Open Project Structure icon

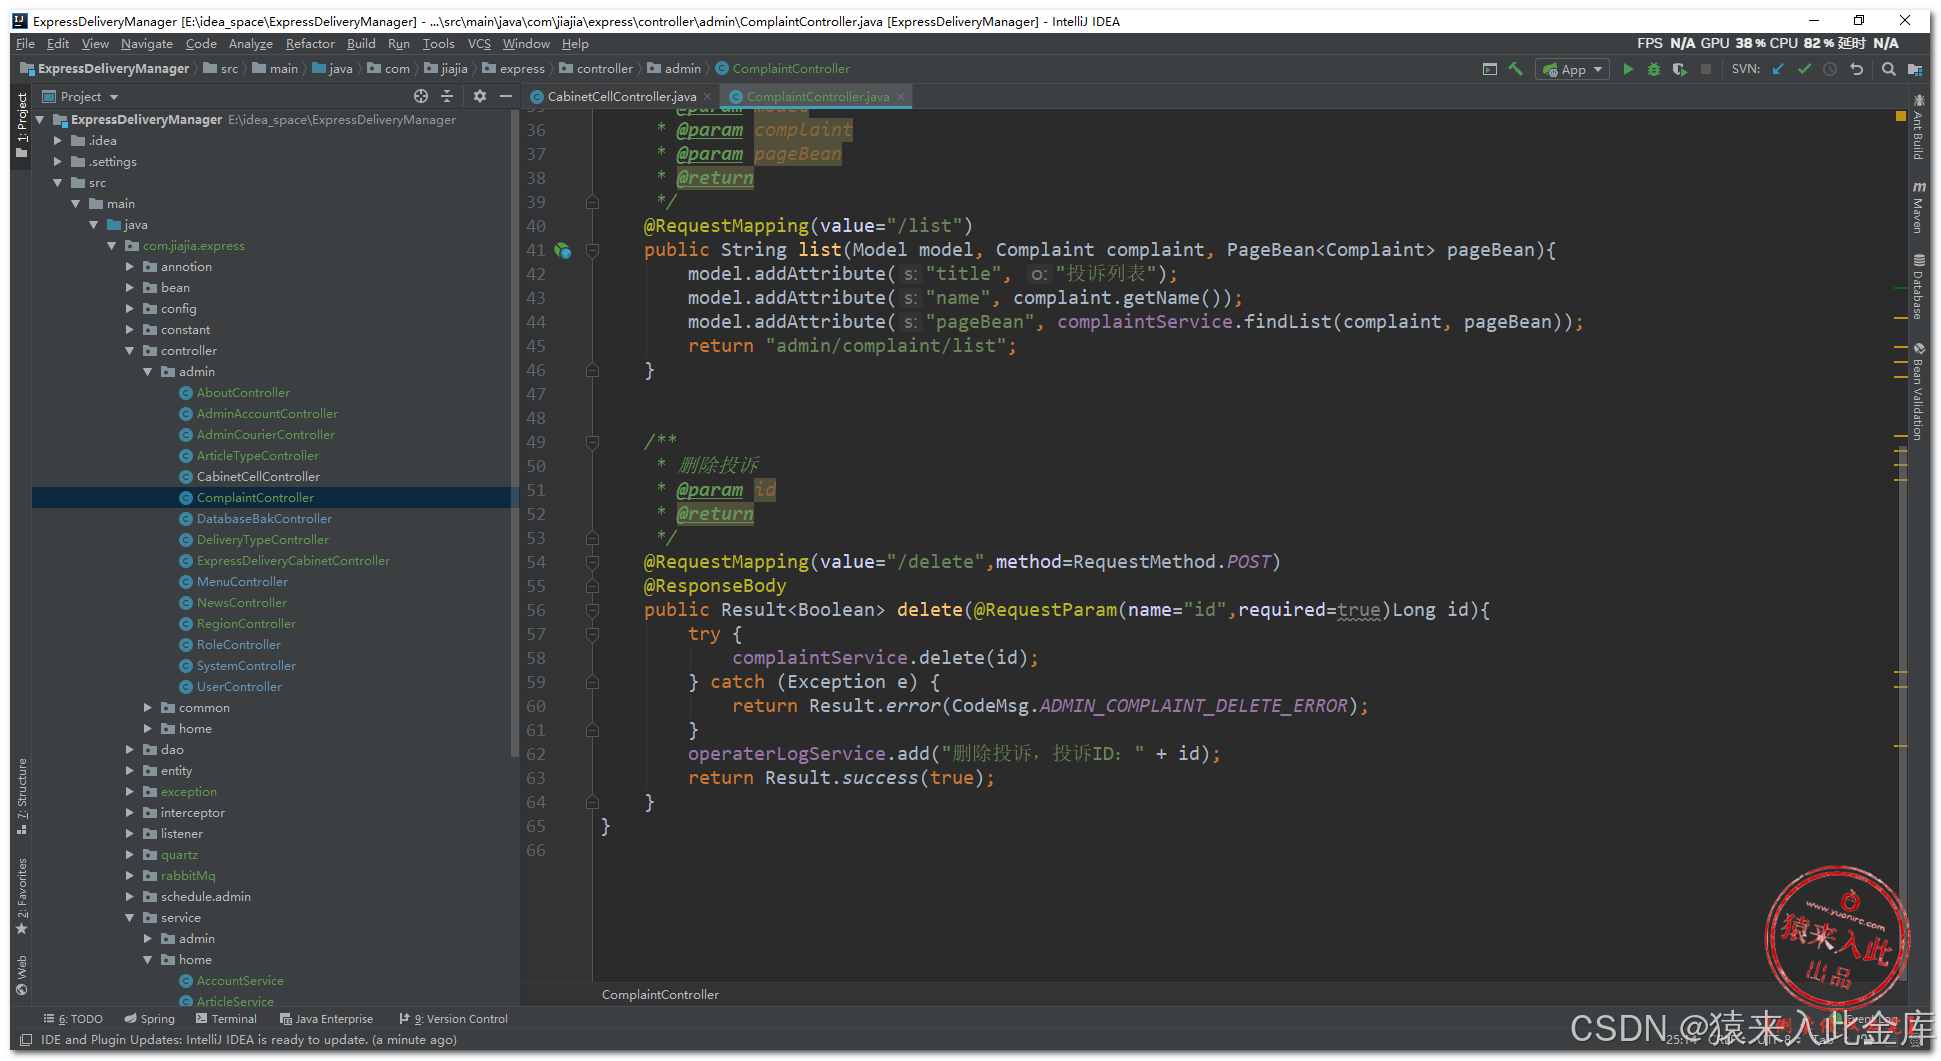coord(1915,69)
